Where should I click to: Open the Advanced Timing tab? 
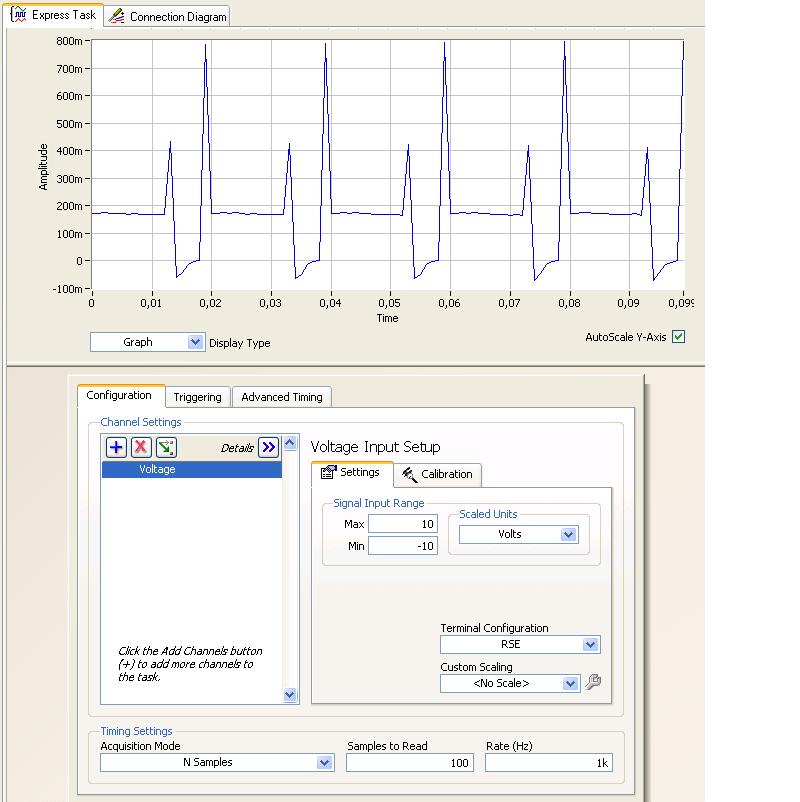click(281, 397)
